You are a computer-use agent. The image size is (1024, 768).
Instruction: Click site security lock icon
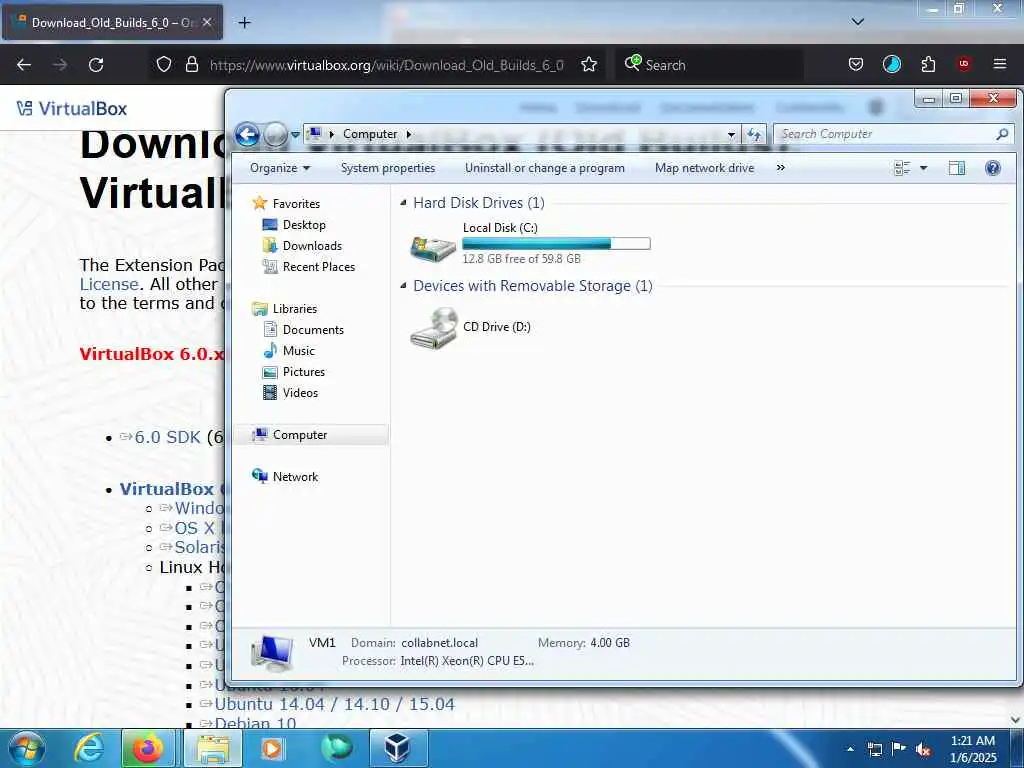192,64
